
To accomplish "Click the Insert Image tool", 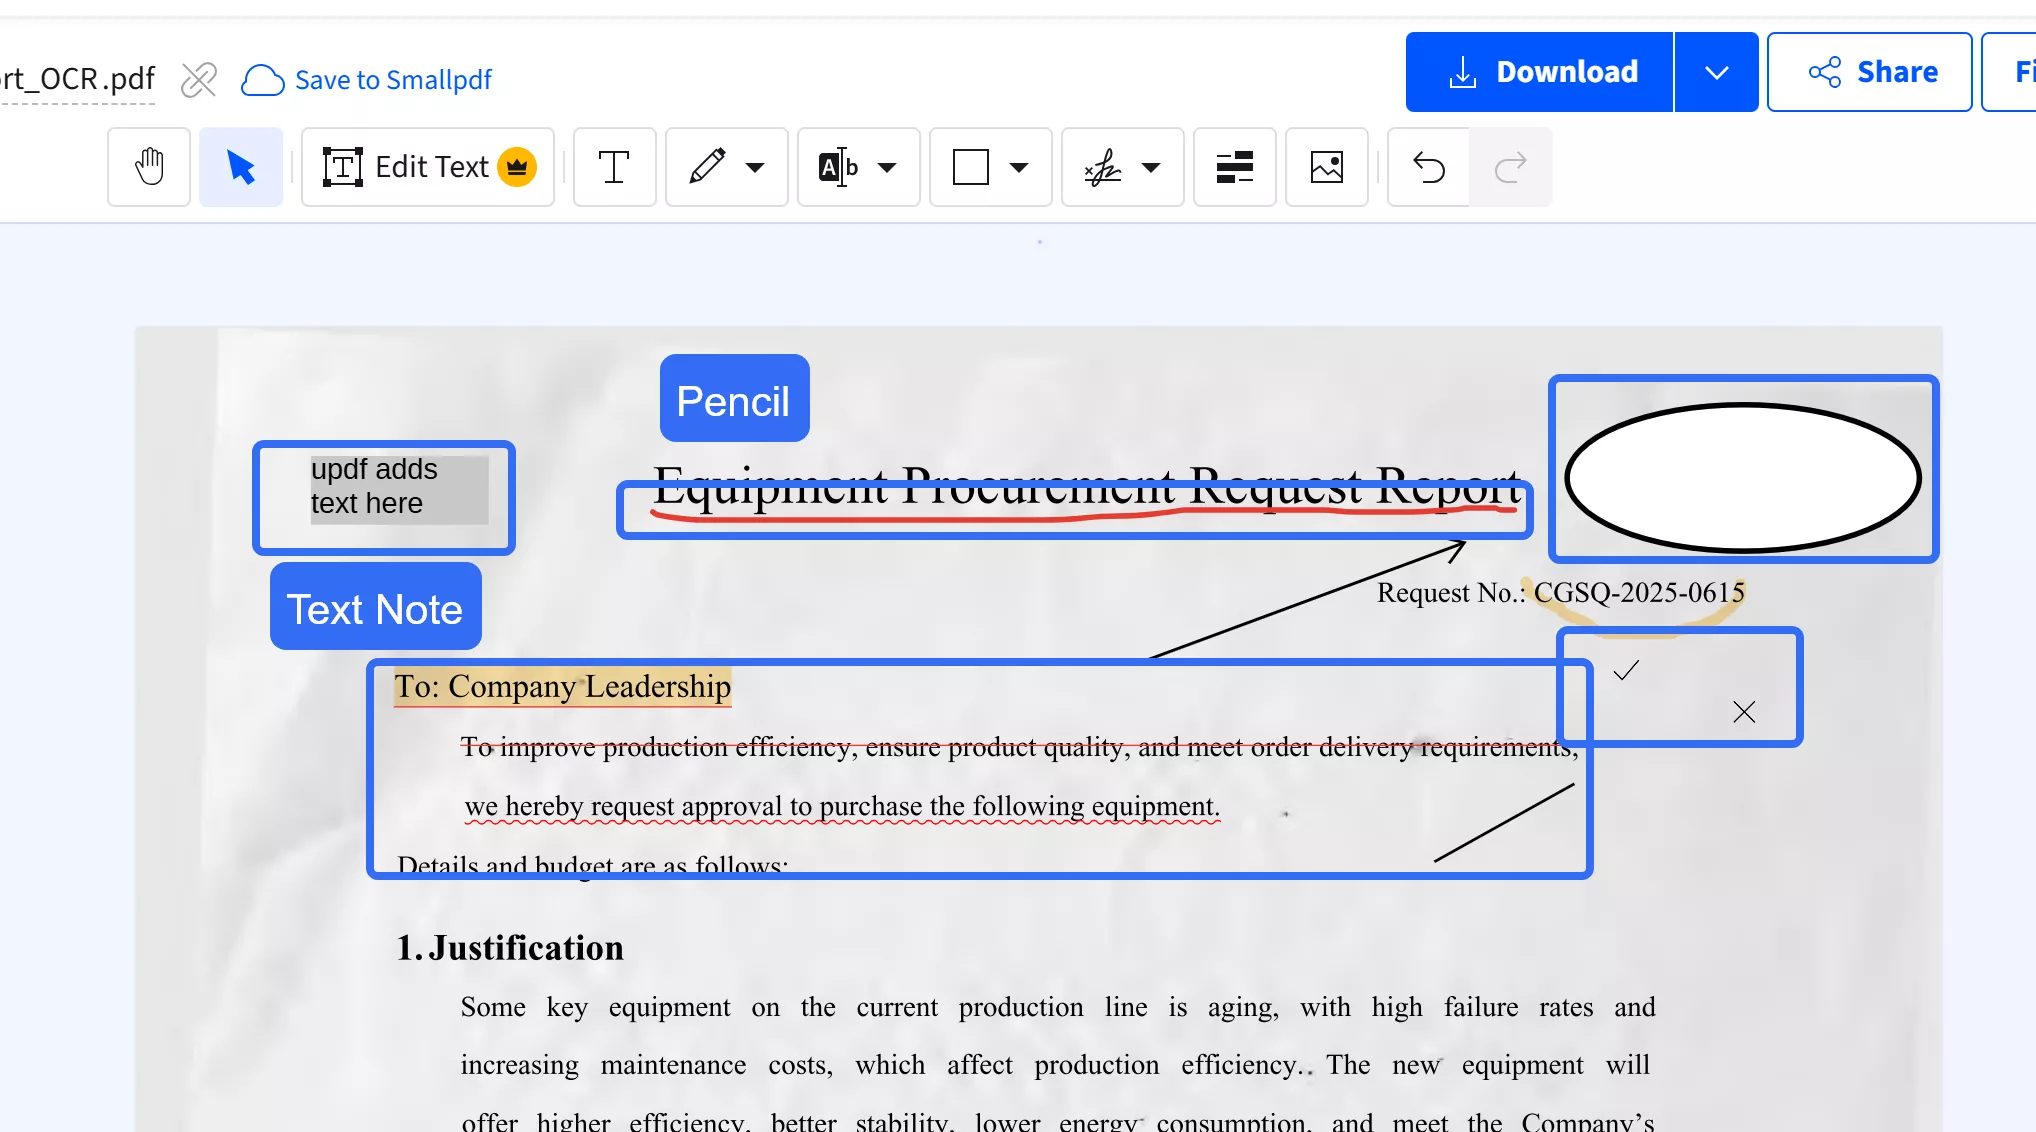I will coord(1327,167).
